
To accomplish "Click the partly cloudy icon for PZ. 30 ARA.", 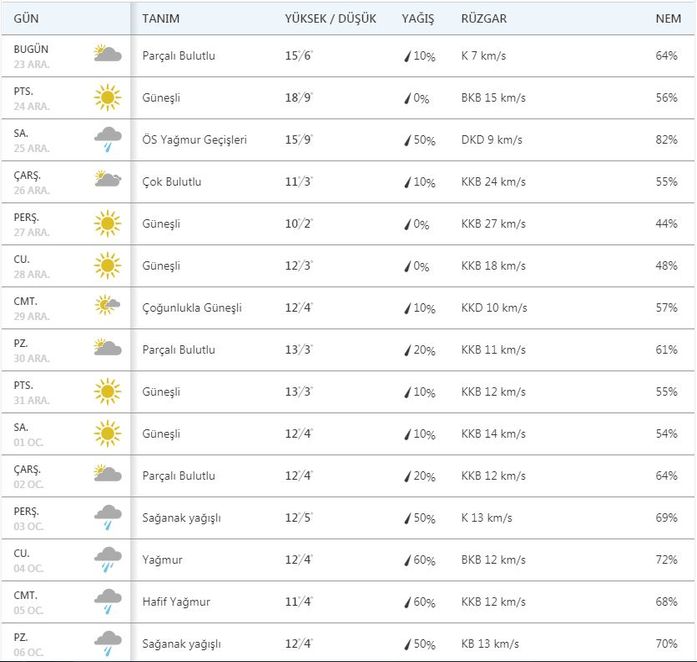I will tap(107, 348).
